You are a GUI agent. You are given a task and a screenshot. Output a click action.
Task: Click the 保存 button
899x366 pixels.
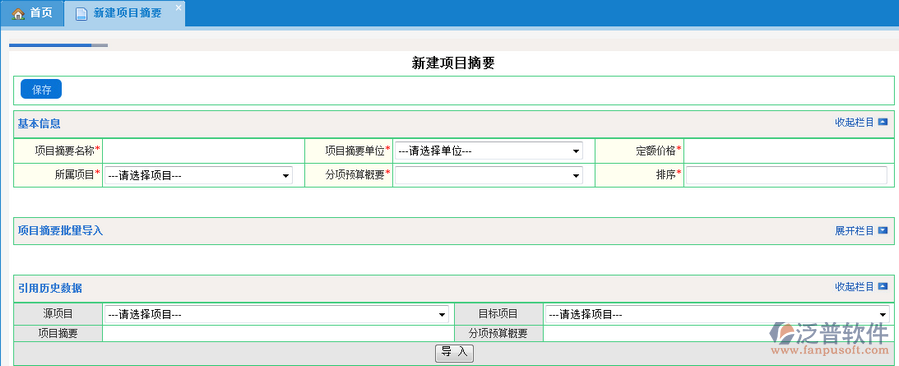coord(41,89)
